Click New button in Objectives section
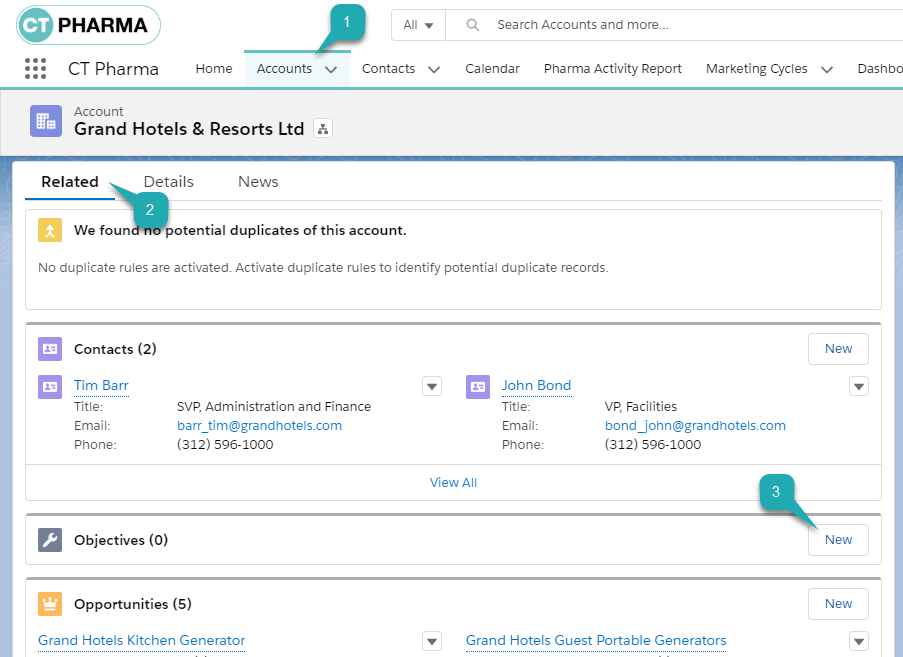903x657 pixels. [838, 540]
